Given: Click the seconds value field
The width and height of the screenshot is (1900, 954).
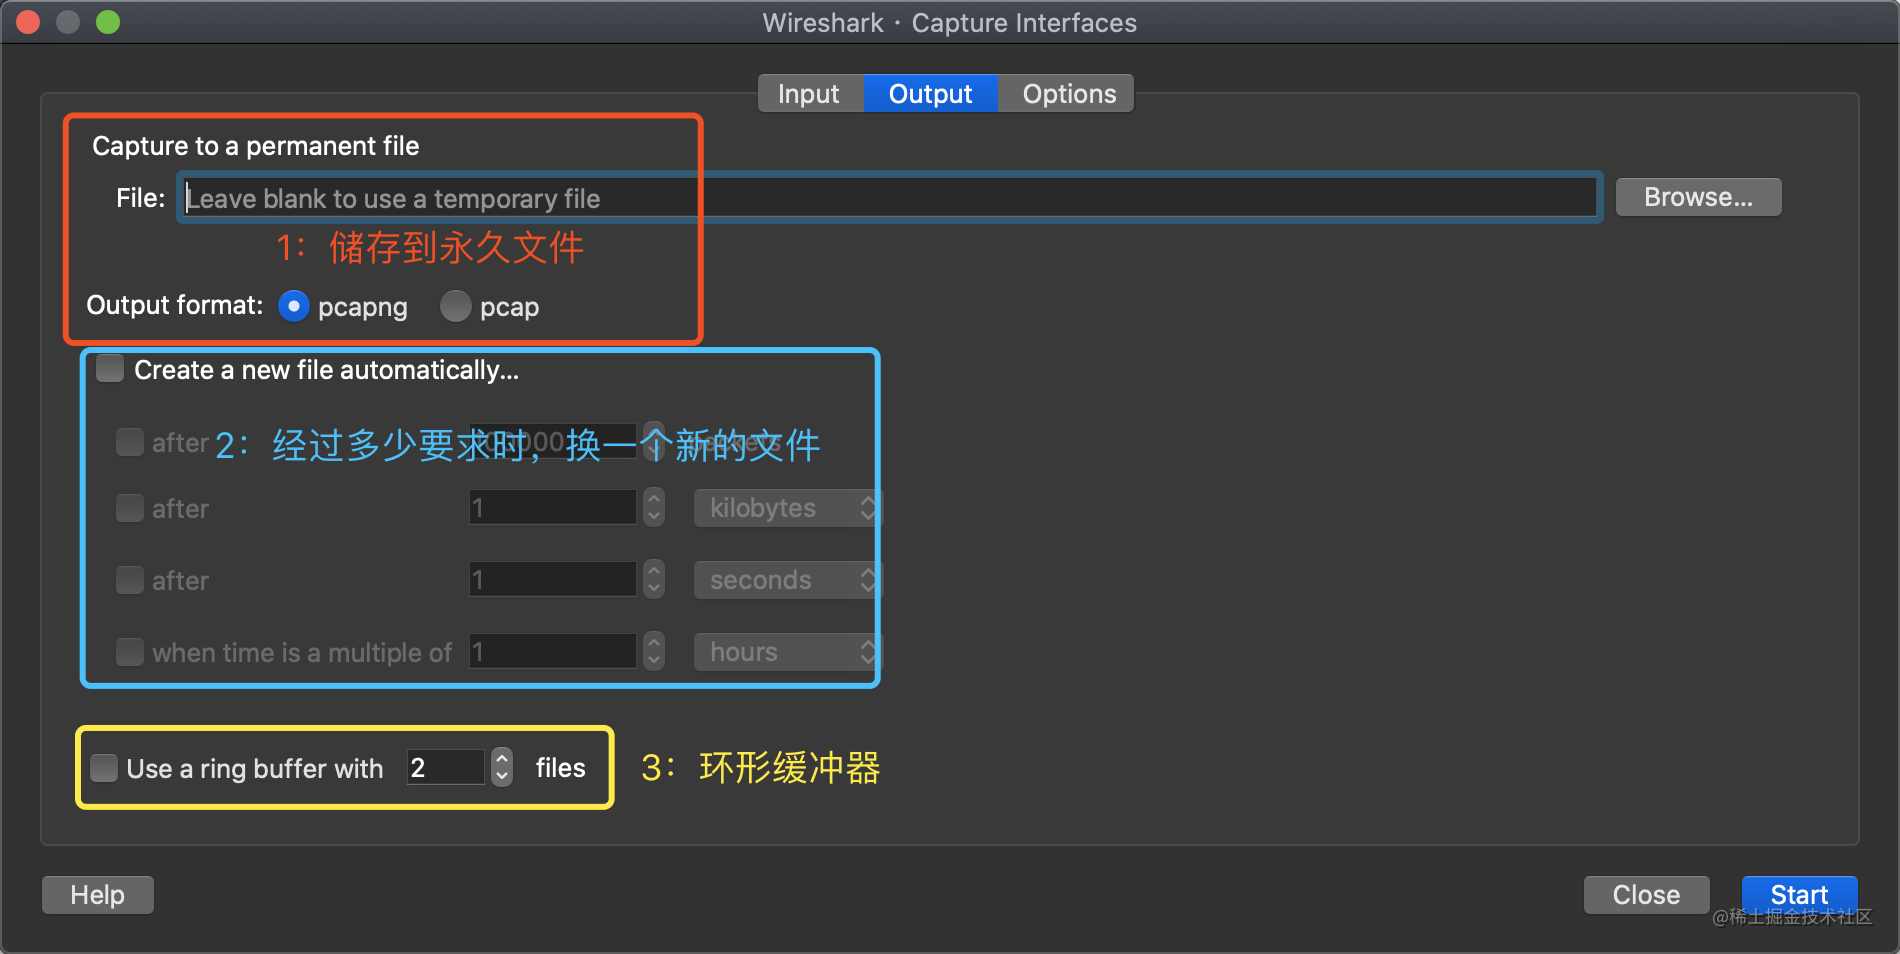Looking at the screenshot, I should tap(553, 580).
